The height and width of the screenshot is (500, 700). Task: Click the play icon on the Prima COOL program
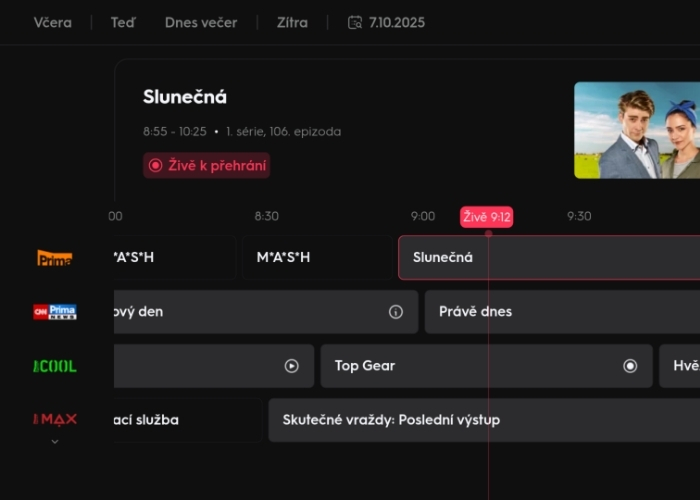(292, 366)
